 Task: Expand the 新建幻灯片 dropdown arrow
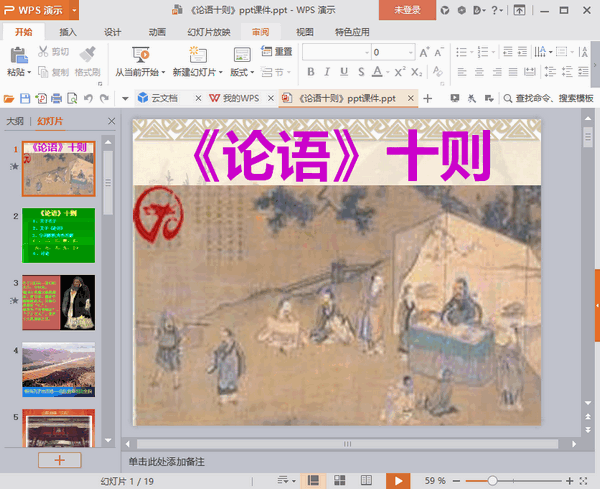point(220,72)
